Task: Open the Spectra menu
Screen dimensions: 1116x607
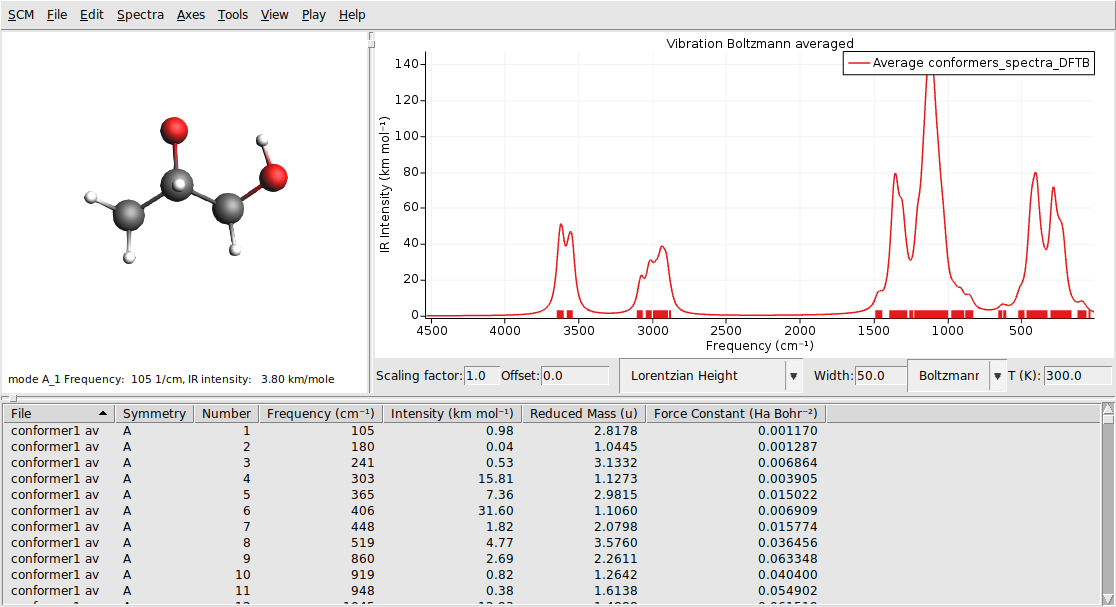Action: (x=140, y=14)
